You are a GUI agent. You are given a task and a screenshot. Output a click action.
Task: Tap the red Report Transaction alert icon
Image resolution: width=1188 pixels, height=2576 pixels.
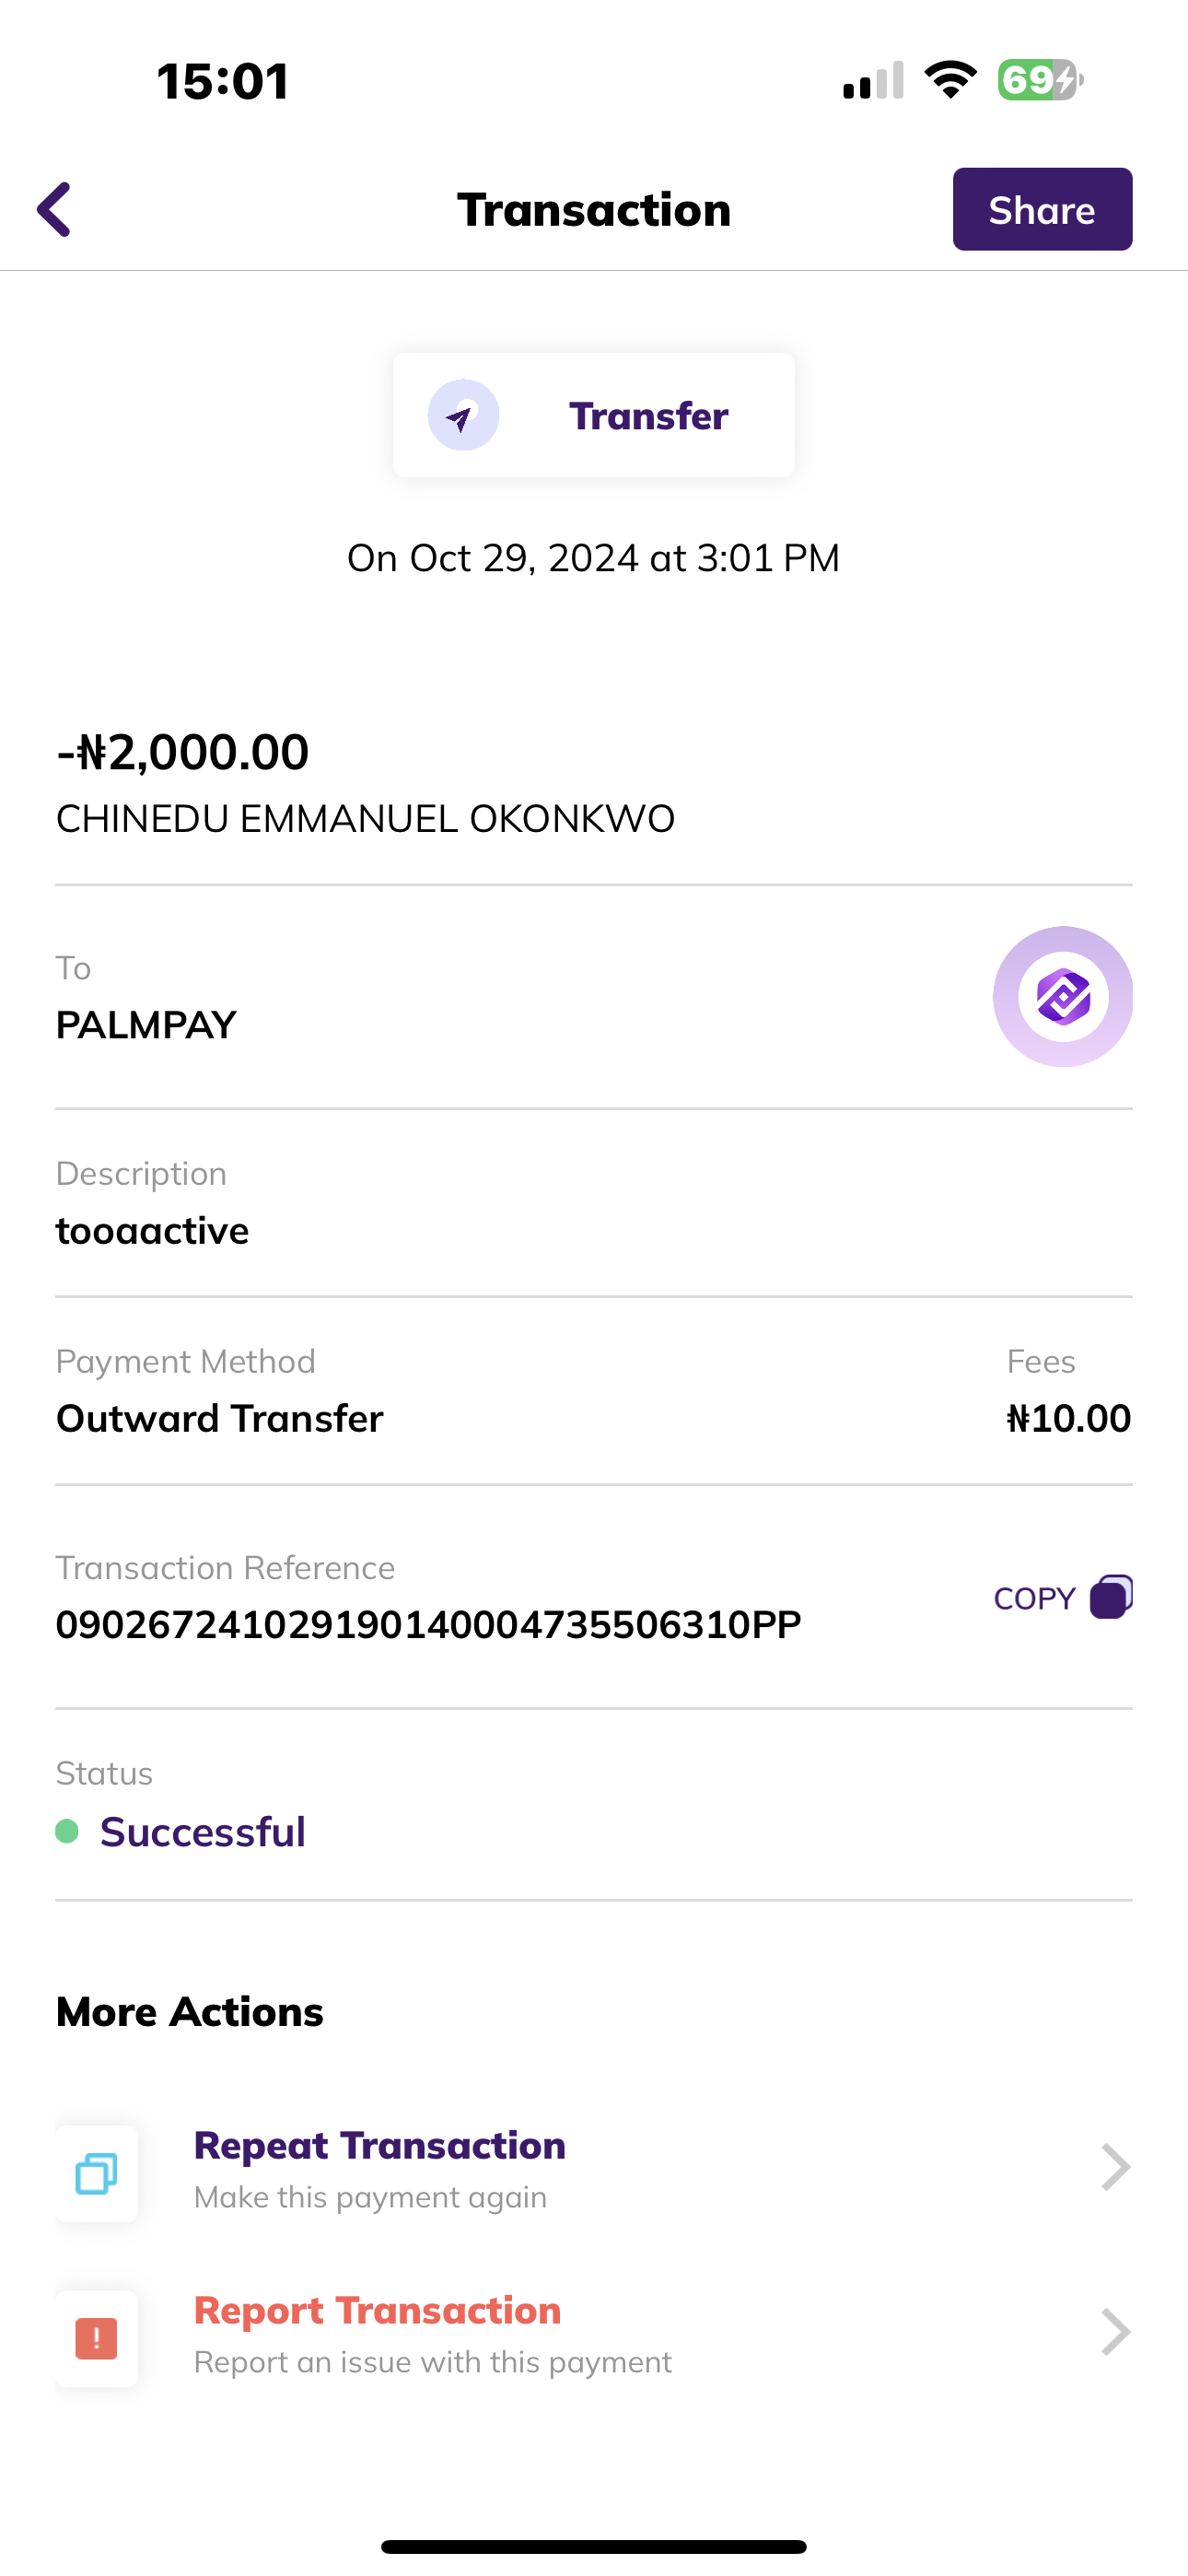(x=97, y=2338)
